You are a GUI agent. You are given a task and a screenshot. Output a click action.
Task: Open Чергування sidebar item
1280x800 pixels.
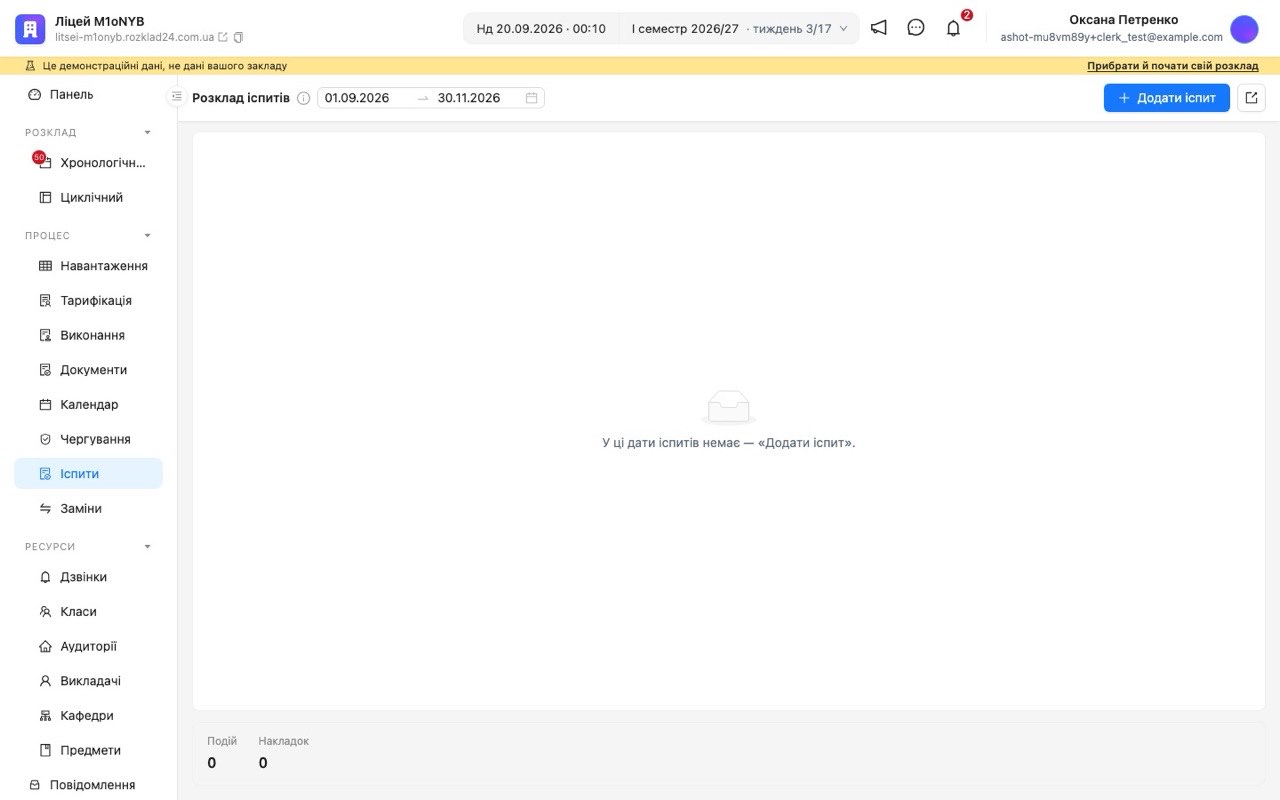pos(89,439)
